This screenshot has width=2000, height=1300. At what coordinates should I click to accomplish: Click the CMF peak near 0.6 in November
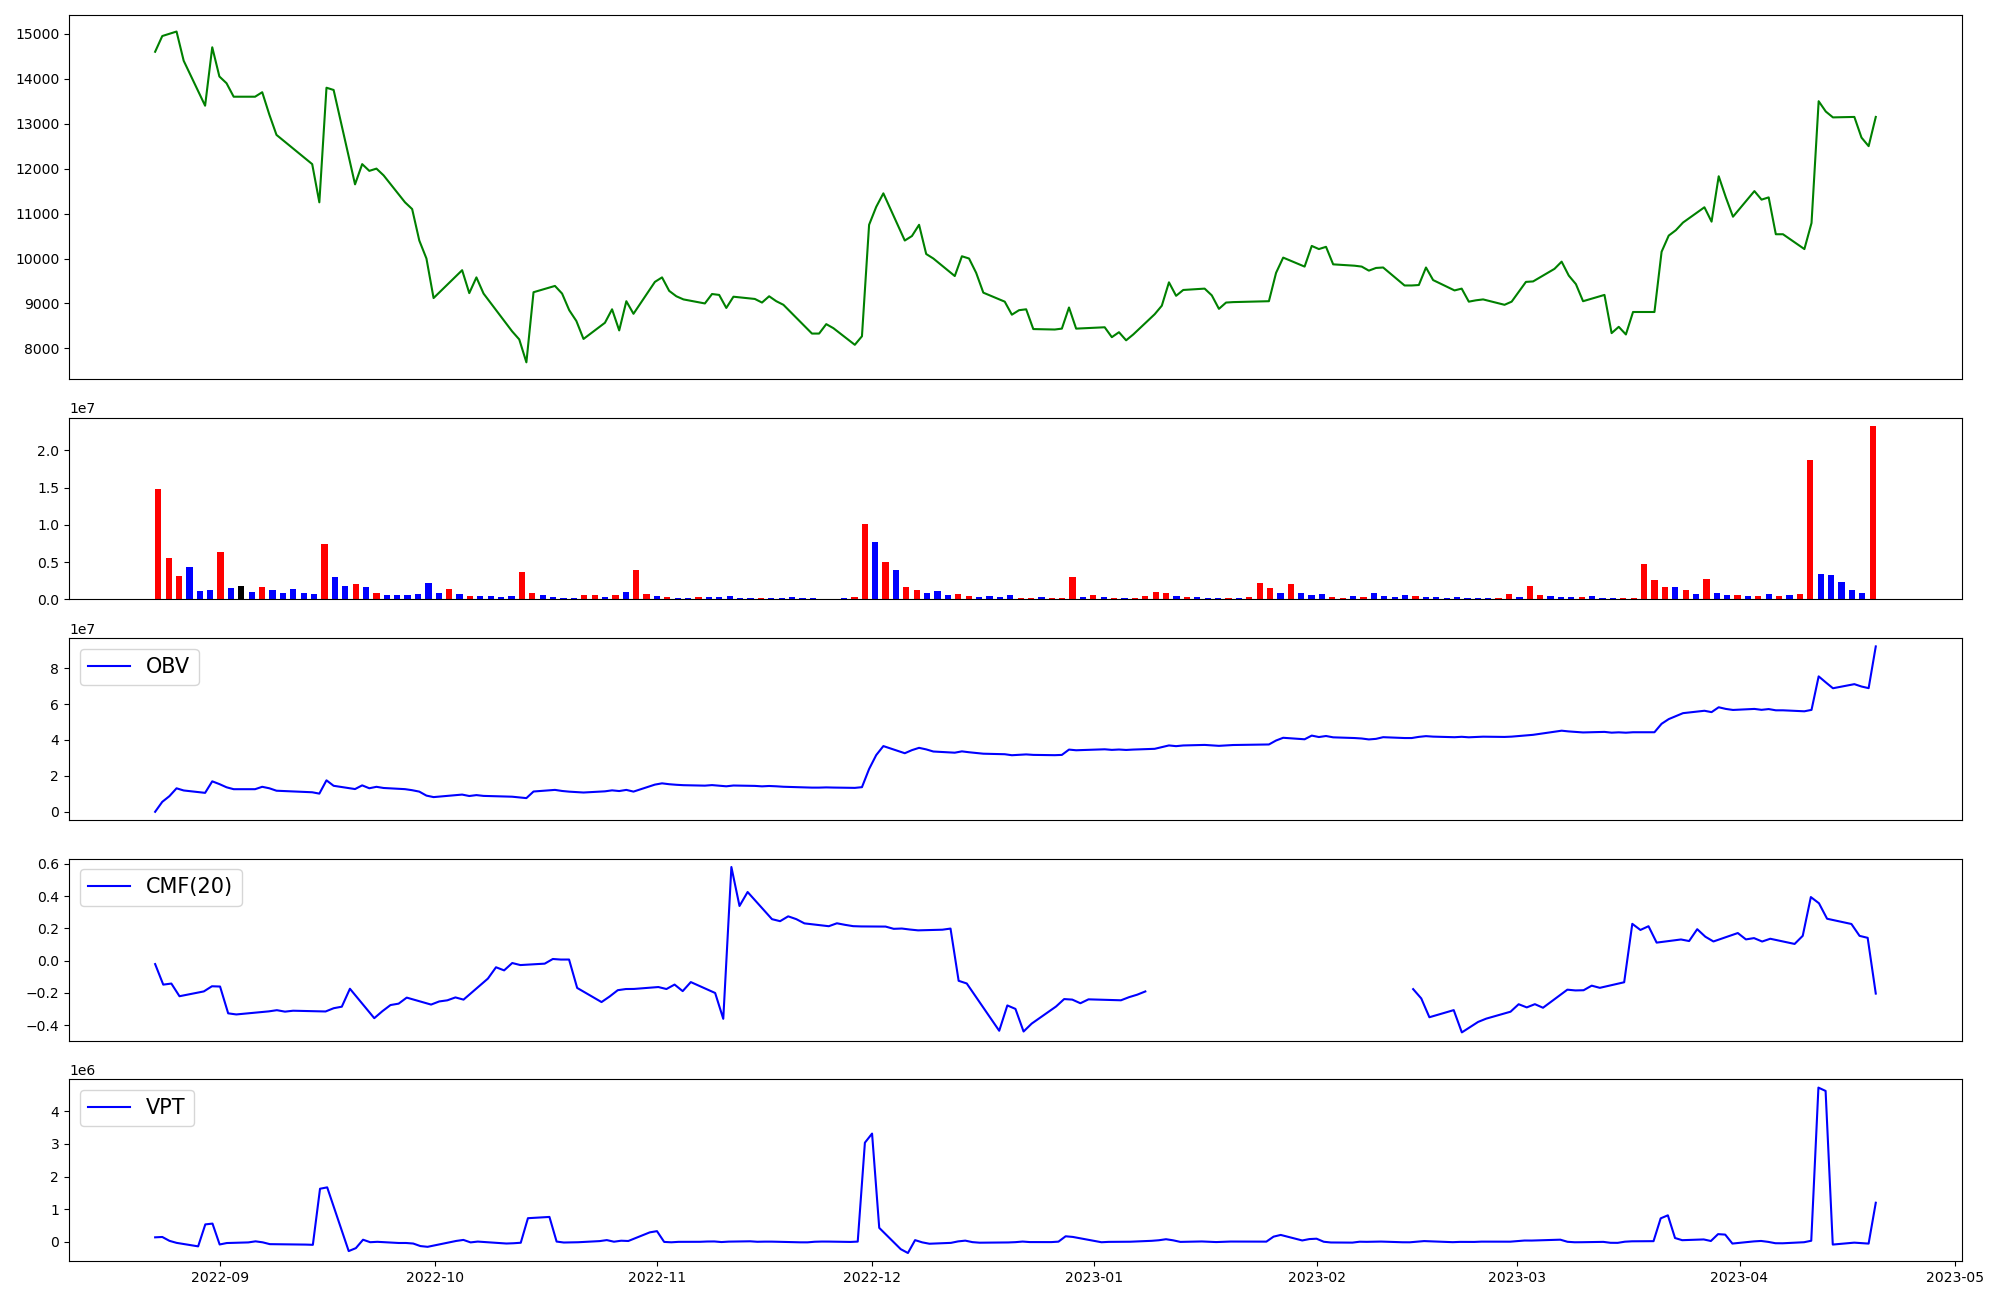click(731, 867)
